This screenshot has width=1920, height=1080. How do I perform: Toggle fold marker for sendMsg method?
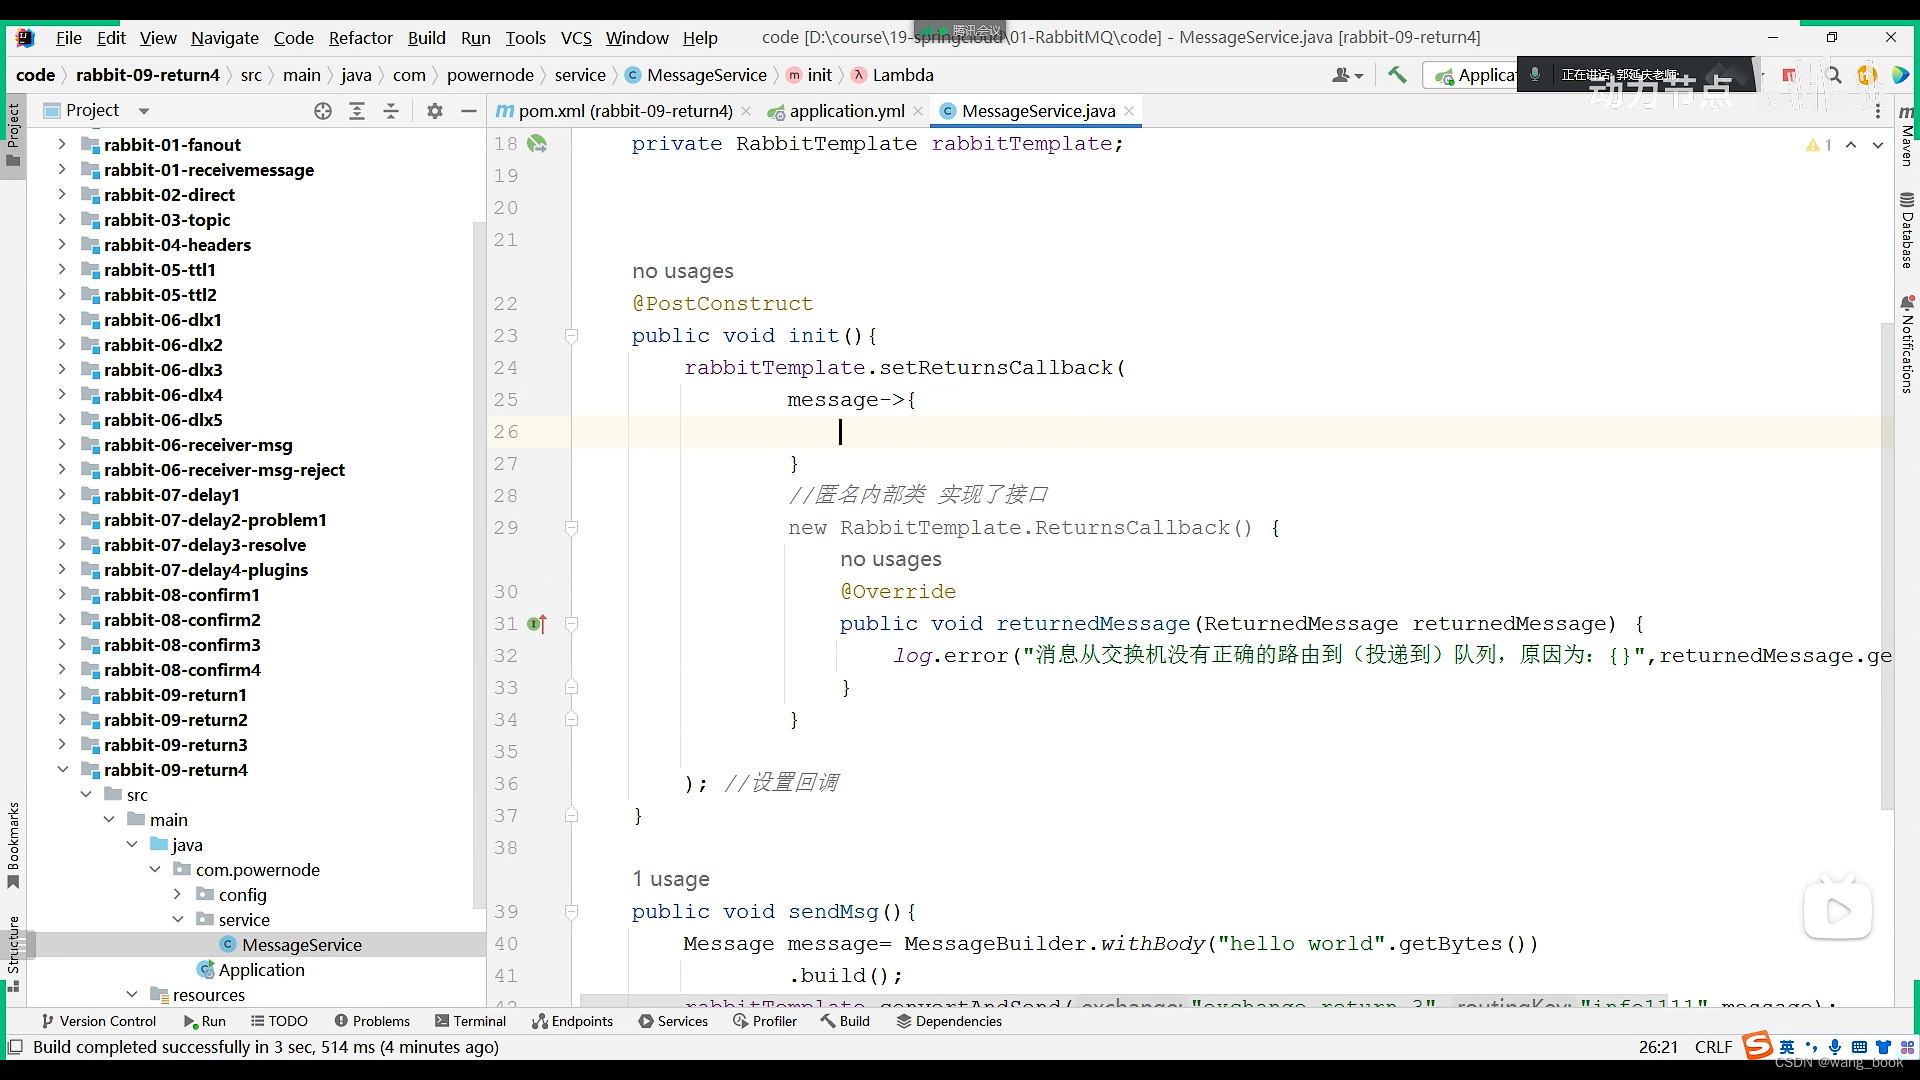[571, 912]
